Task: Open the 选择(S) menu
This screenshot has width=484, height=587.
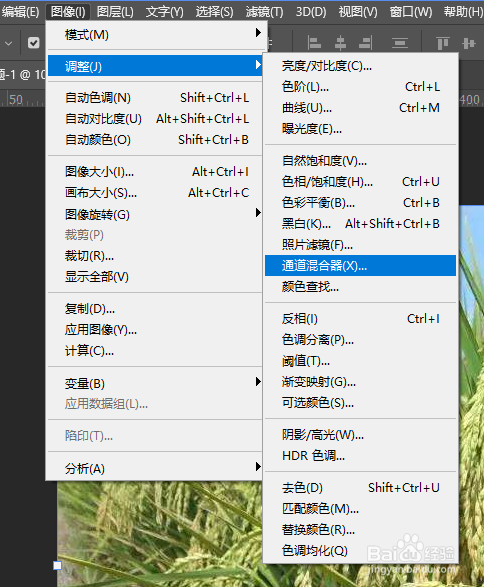Action: 214,12
